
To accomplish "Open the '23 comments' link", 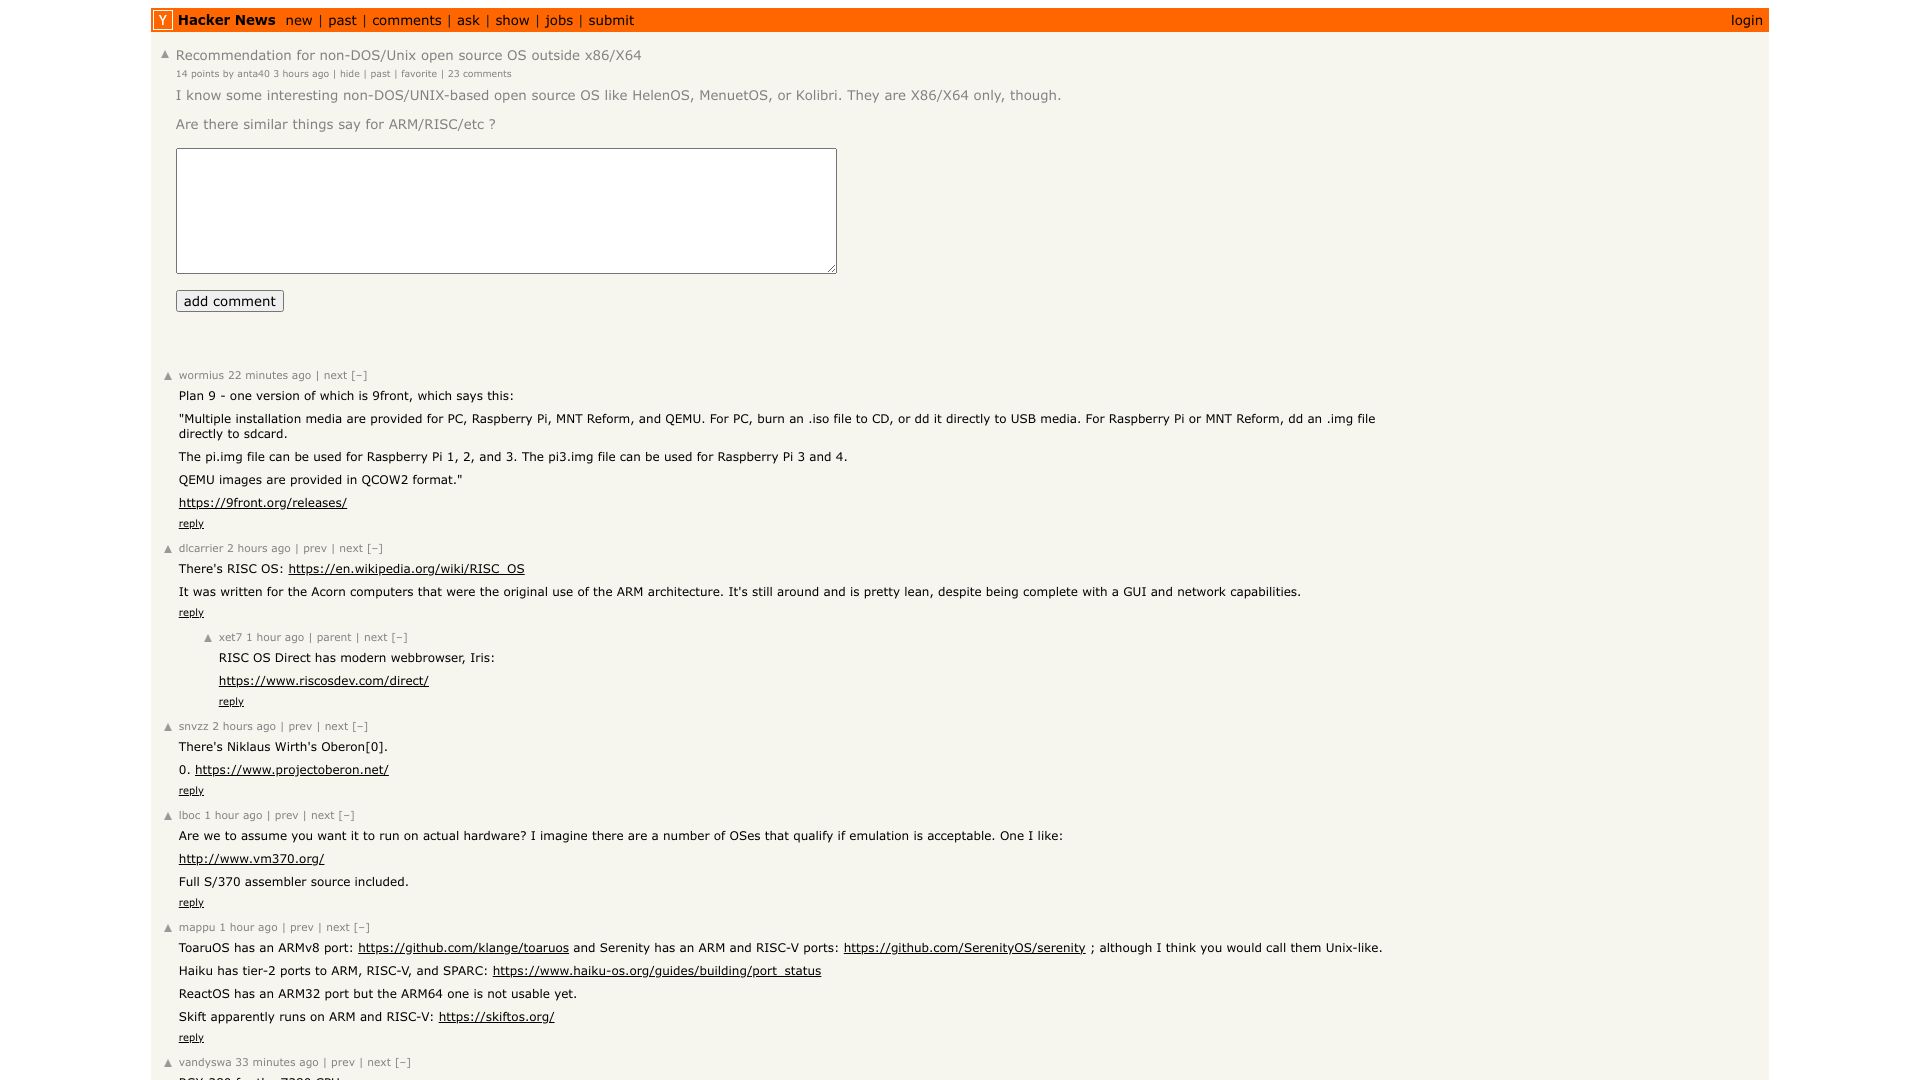I will coord(479,74).
